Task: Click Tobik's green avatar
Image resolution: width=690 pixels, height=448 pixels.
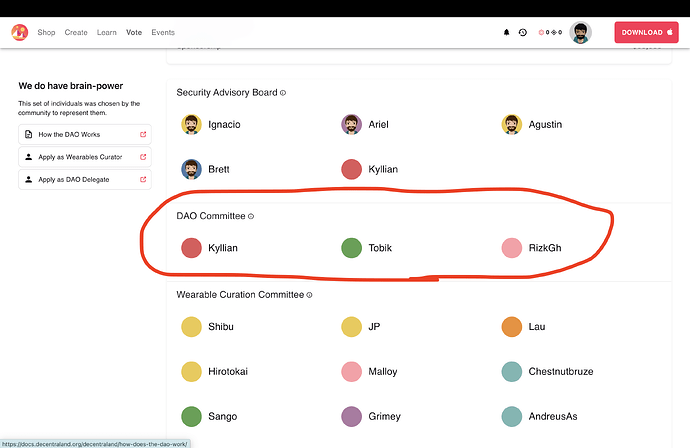Action: 352,248
